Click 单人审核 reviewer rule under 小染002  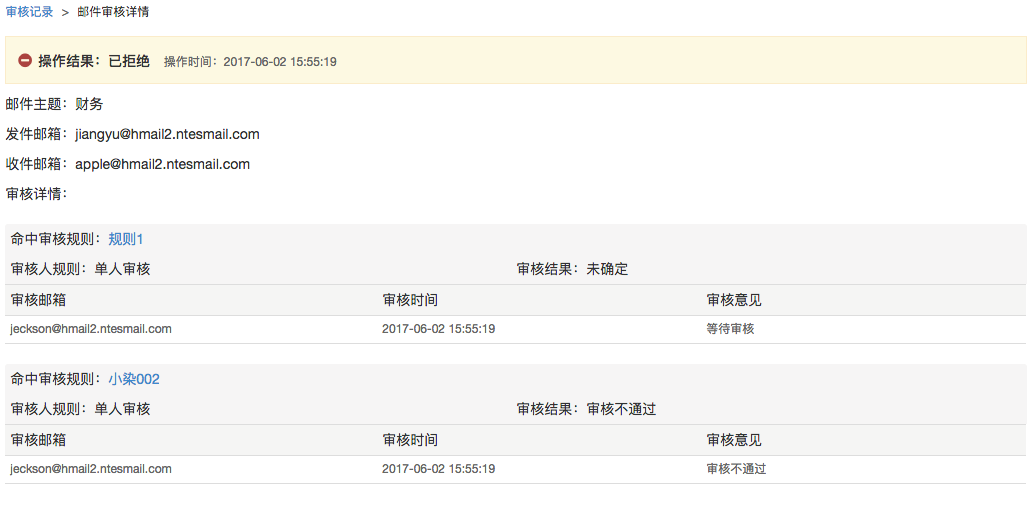(x=122, y=409)
